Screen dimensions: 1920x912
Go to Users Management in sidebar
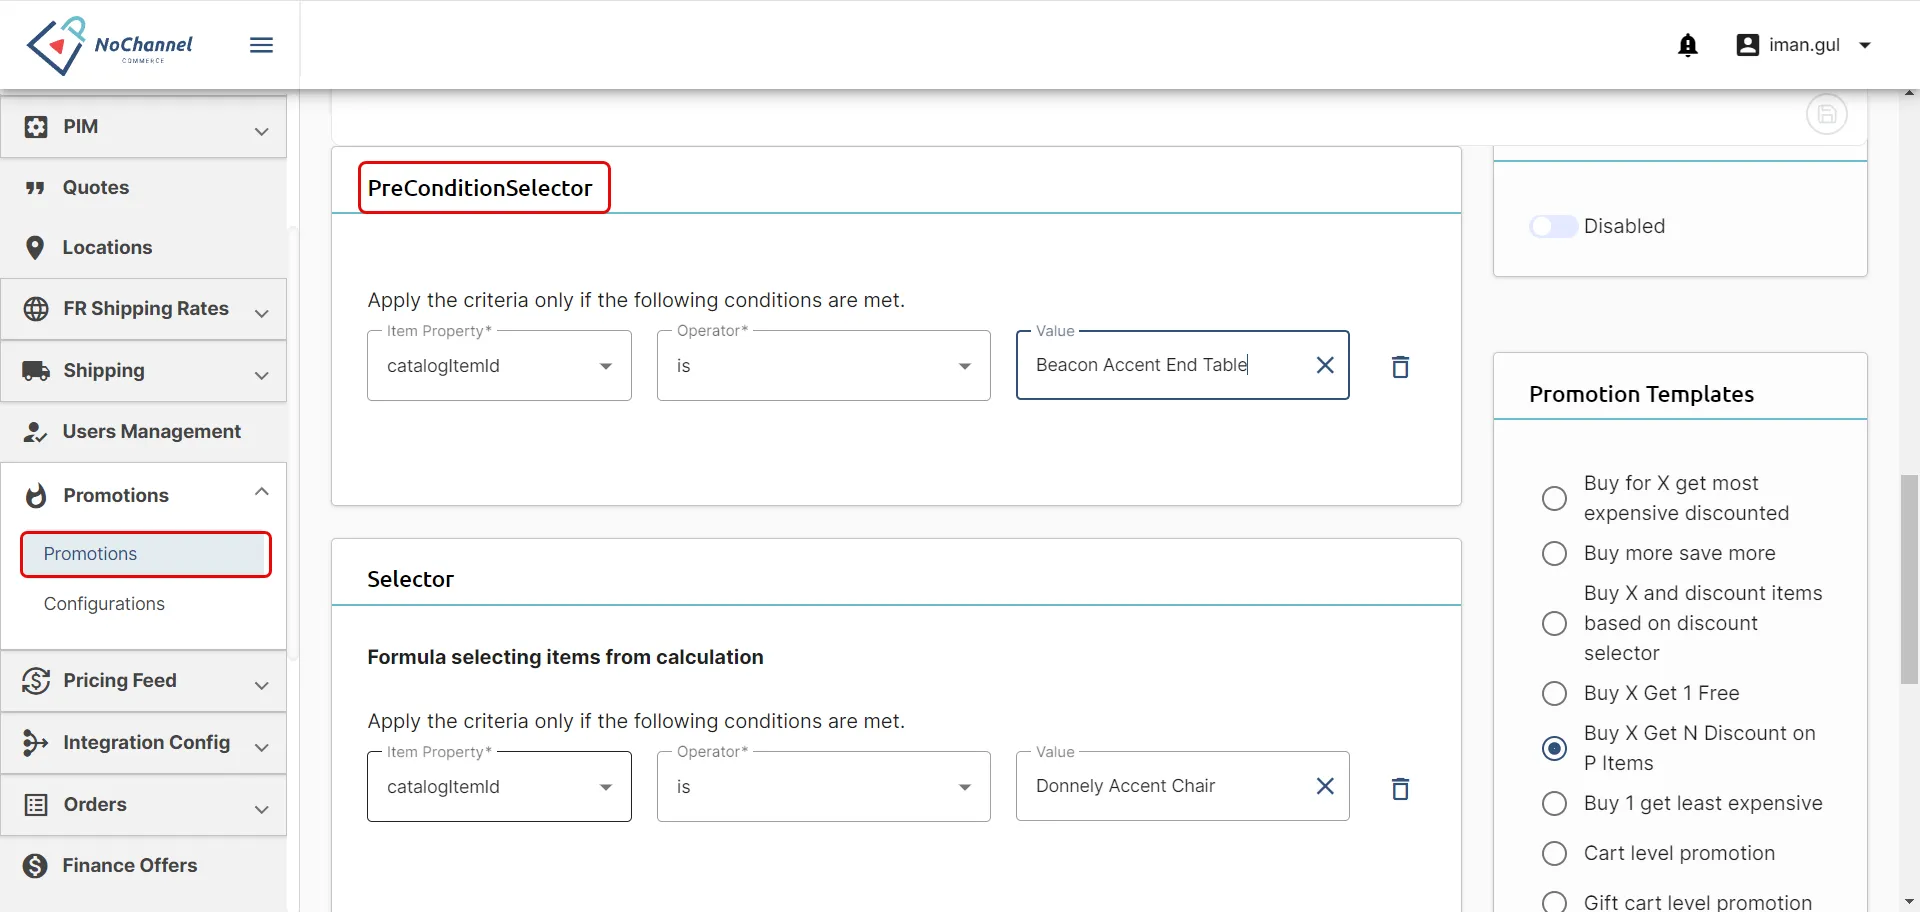tap(144, 432)
